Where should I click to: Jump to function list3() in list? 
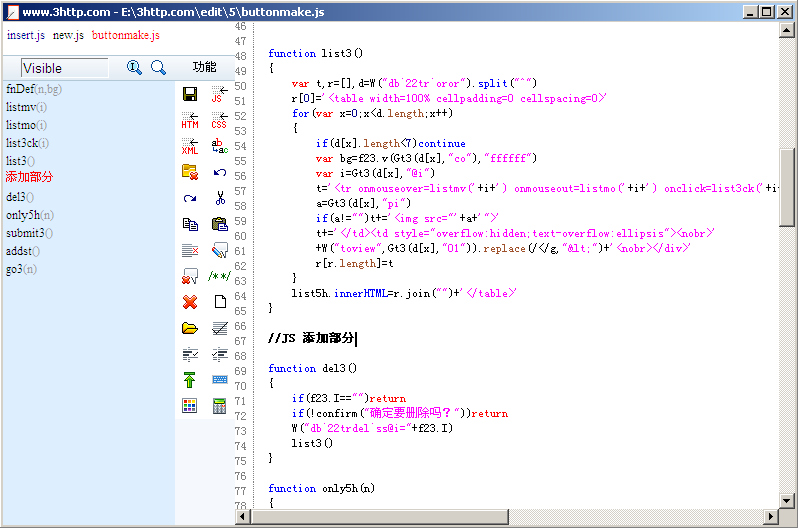click(x=20, y=161)
